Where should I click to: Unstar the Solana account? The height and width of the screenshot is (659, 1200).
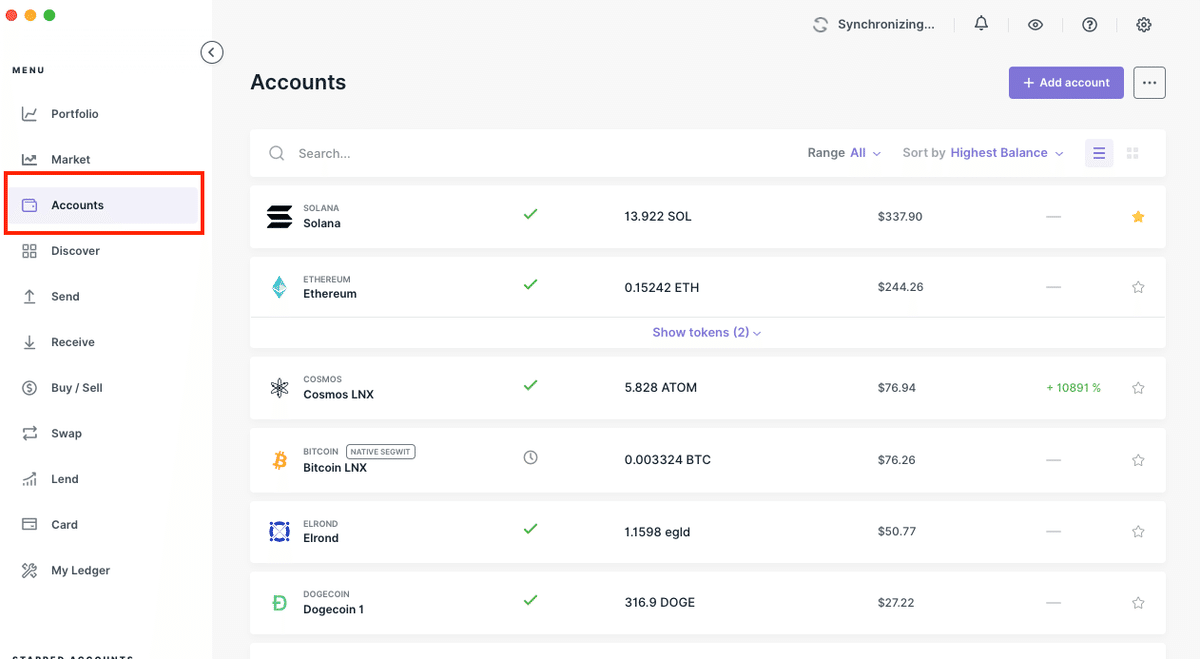click(1138, 217)
